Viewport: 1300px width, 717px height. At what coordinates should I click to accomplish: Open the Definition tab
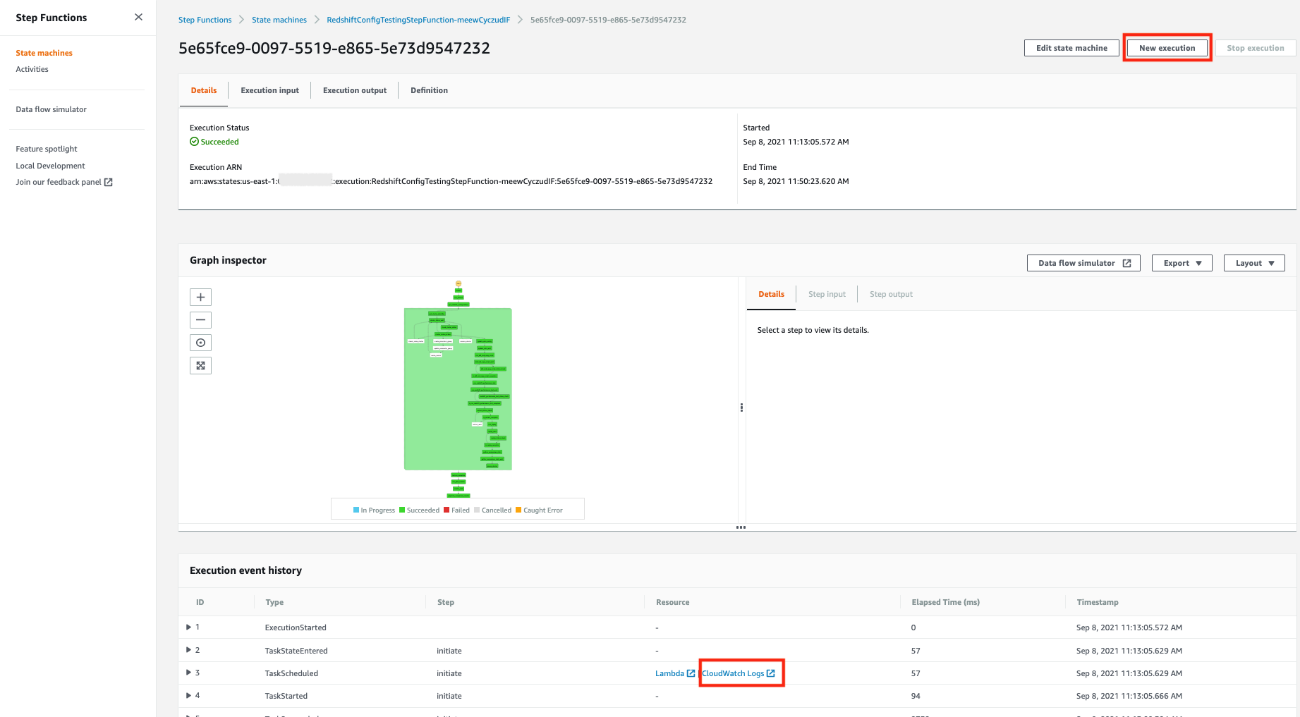429,90
